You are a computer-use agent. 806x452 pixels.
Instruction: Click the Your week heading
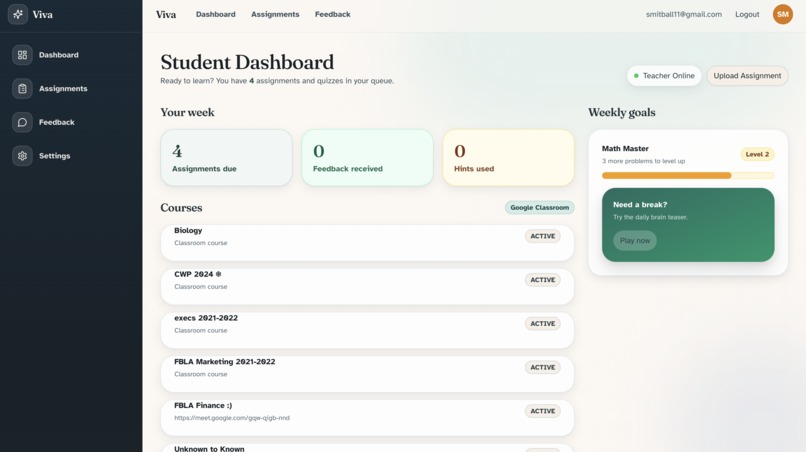pos(187,112)
